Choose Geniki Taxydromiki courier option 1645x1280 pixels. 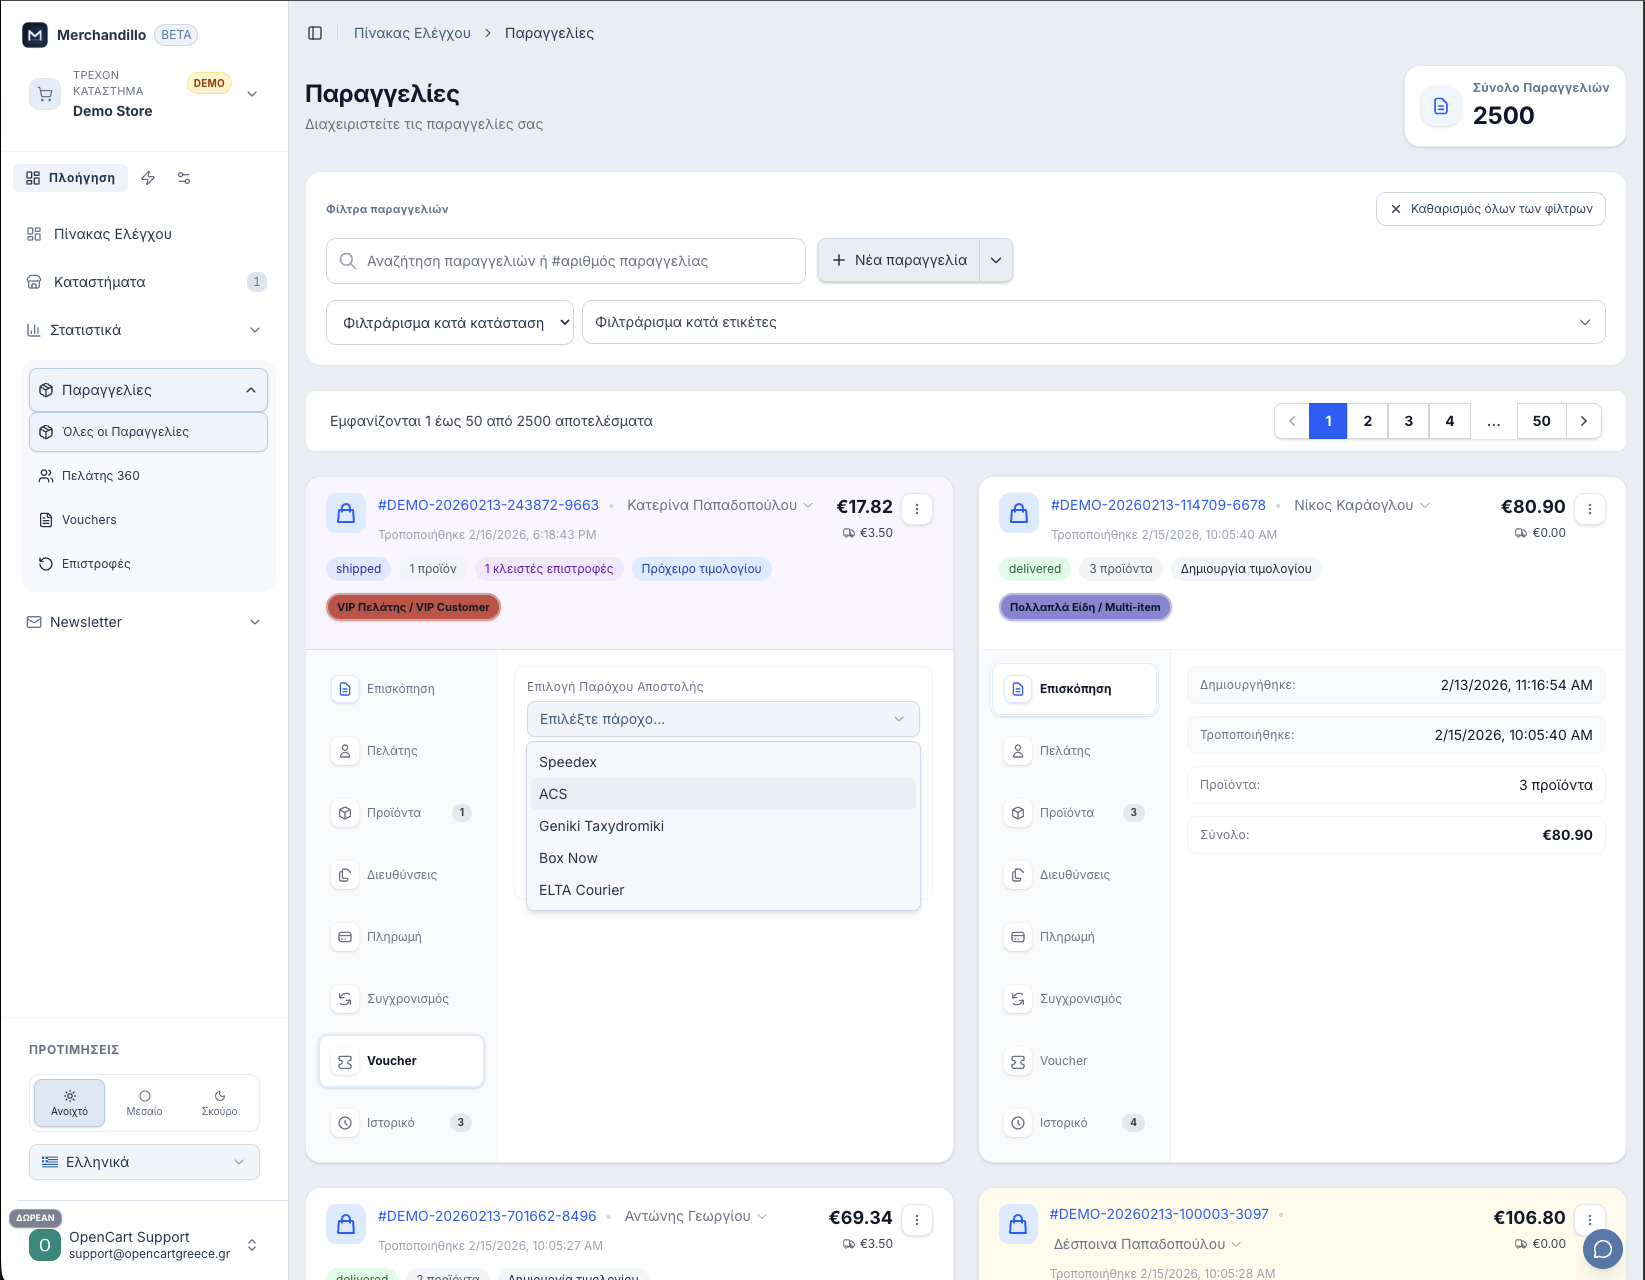(x=723, y=826)
